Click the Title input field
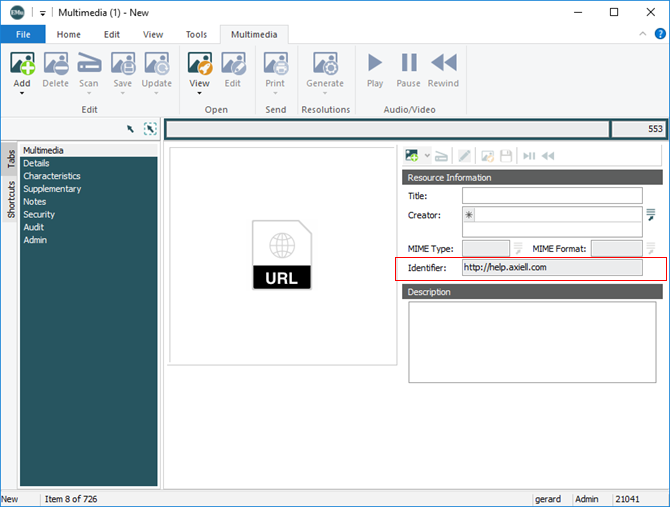 point(552,195)
